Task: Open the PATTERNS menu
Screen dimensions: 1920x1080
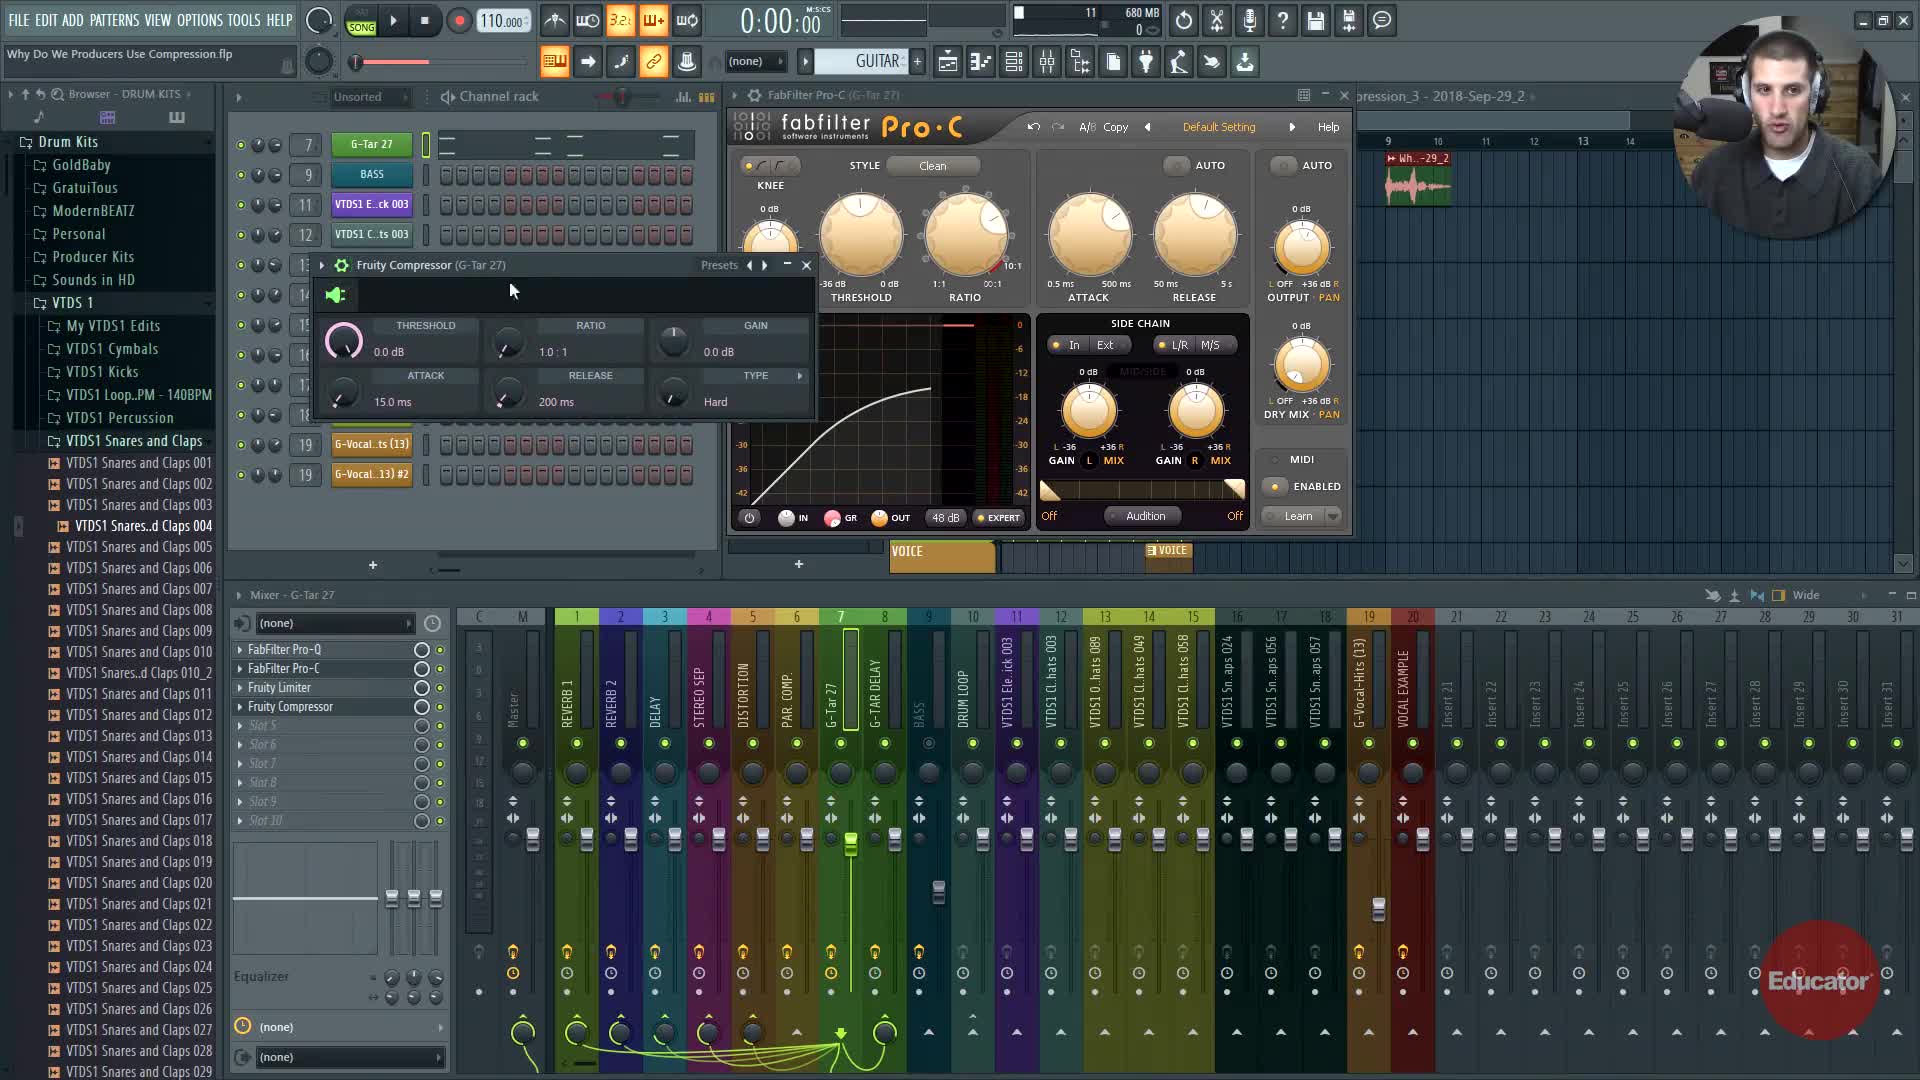Action: point(114,20)
